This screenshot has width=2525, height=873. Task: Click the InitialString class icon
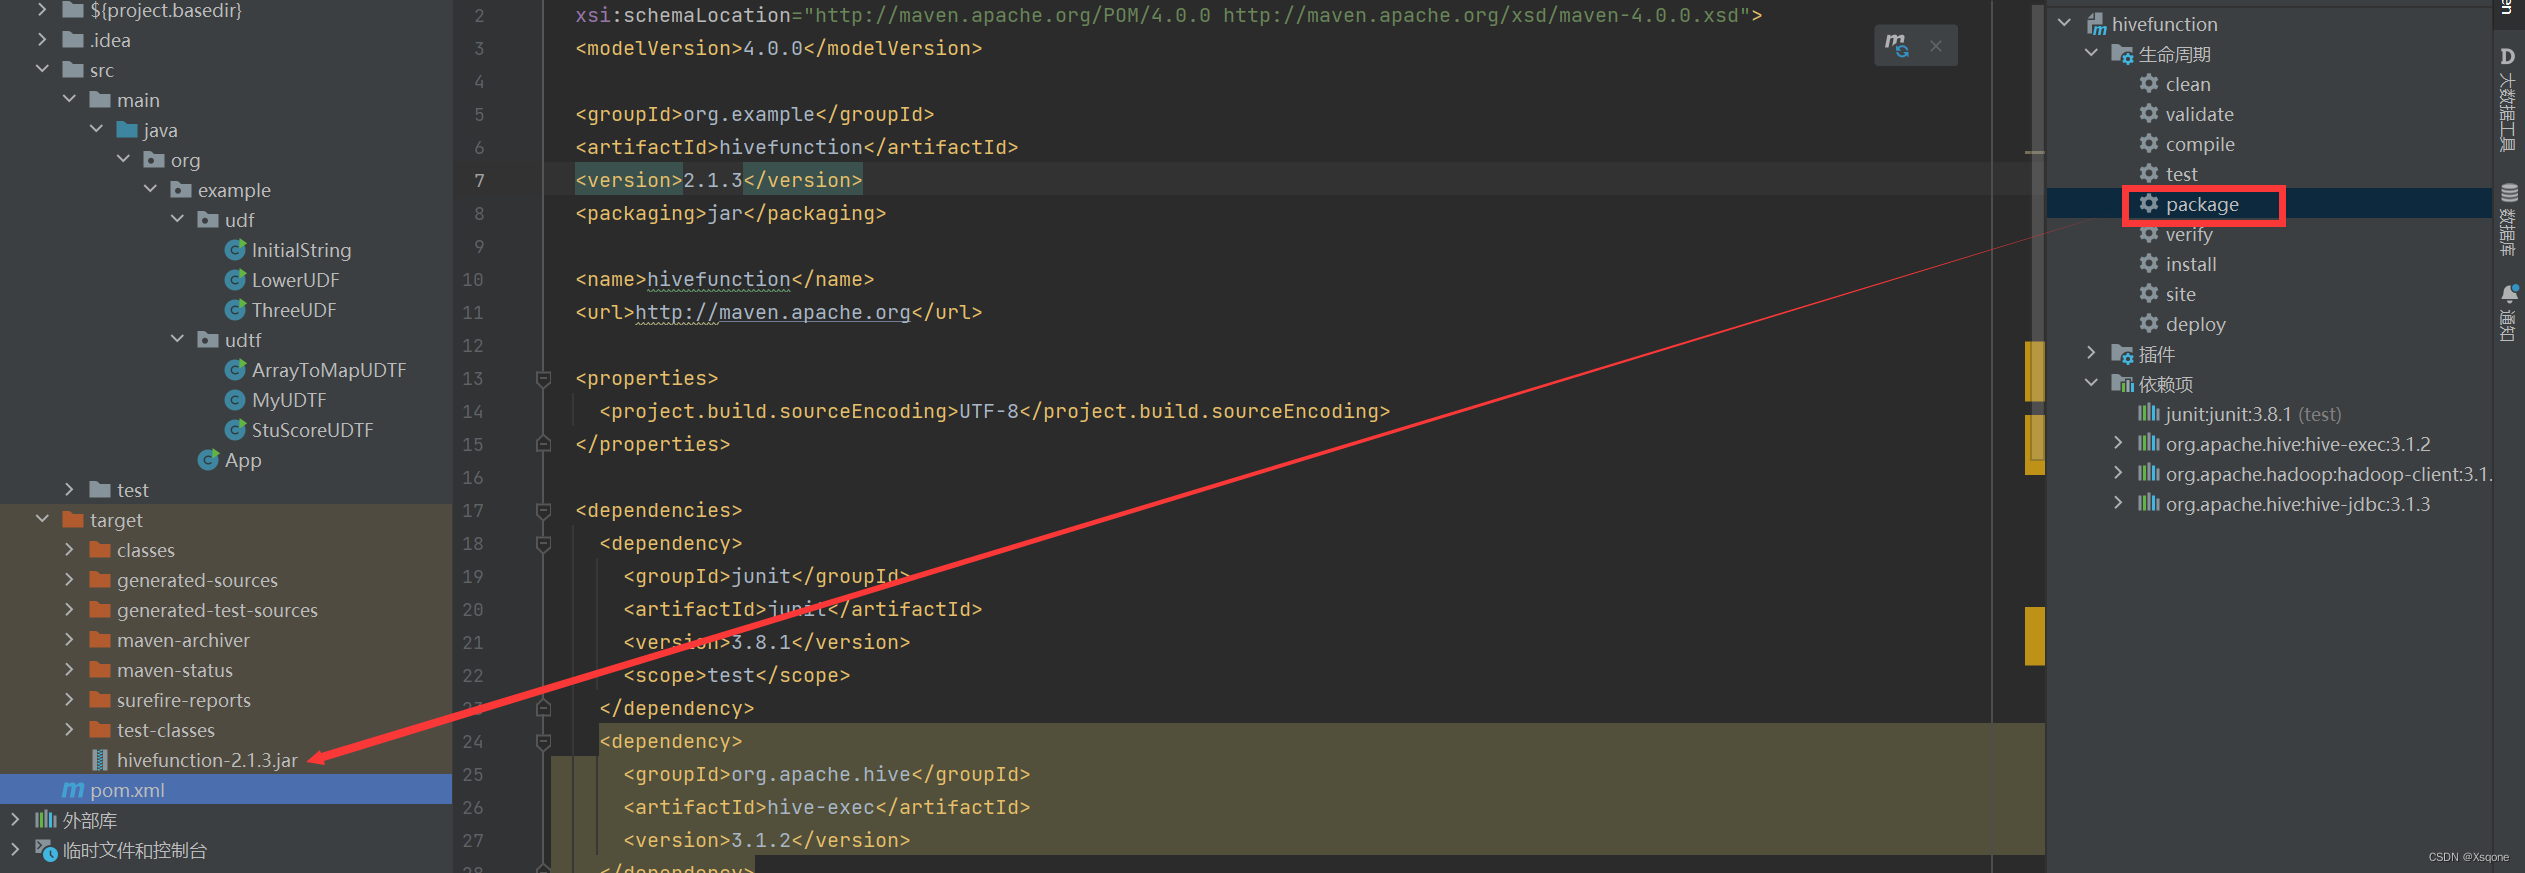pyautogui.click(x=235, y=250)
